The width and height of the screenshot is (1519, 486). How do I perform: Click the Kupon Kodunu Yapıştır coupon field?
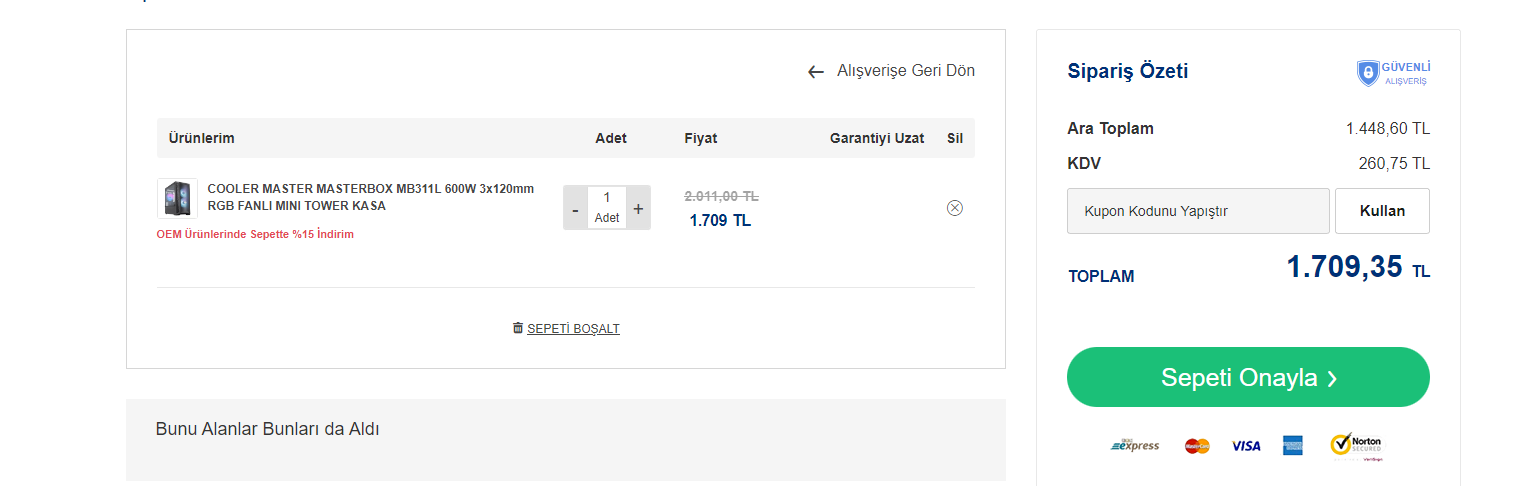1198,211
